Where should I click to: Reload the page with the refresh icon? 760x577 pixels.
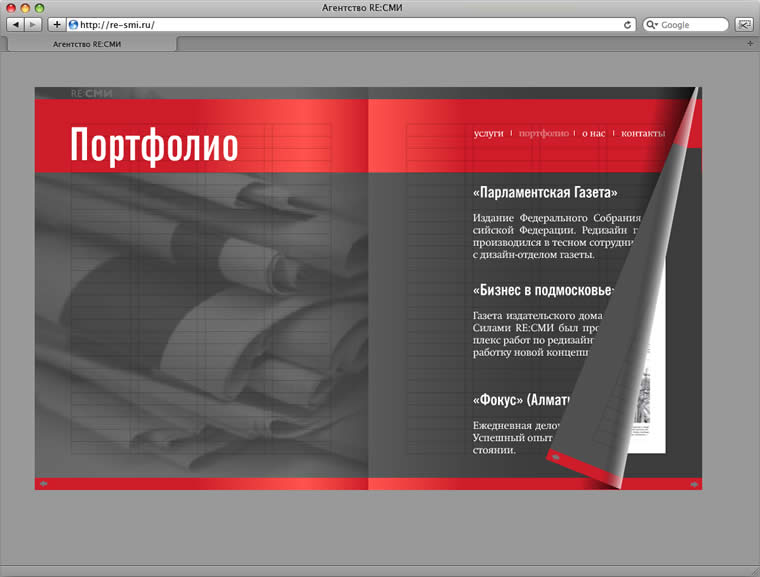point(628,24)
